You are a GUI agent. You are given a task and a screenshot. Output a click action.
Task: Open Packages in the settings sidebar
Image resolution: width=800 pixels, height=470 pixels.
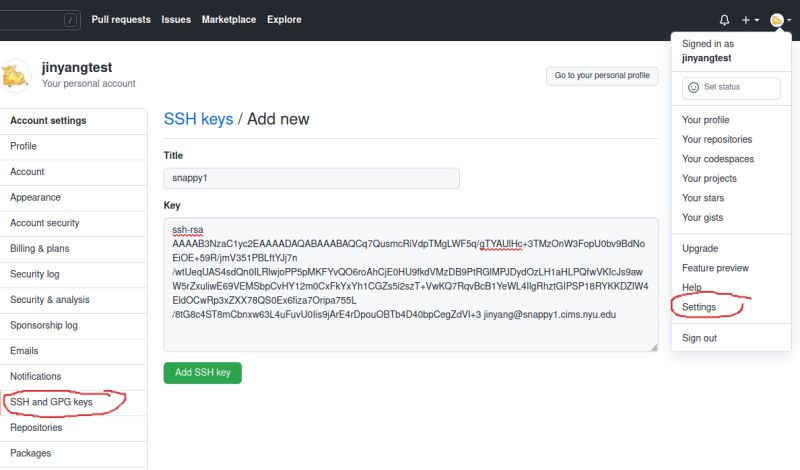tap(73, 453)
